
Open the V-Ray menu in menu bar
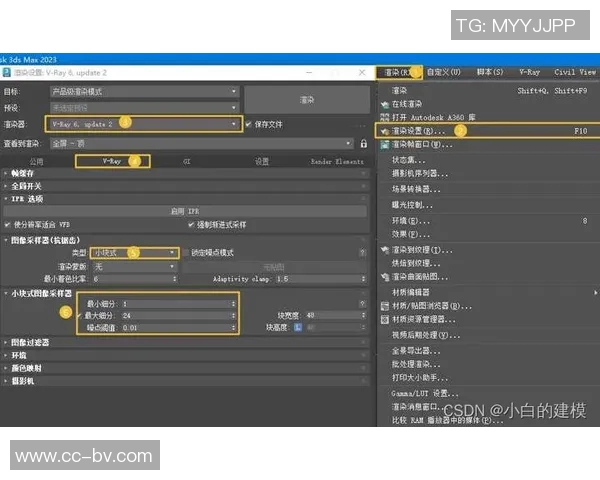click(x=529, y=72)
